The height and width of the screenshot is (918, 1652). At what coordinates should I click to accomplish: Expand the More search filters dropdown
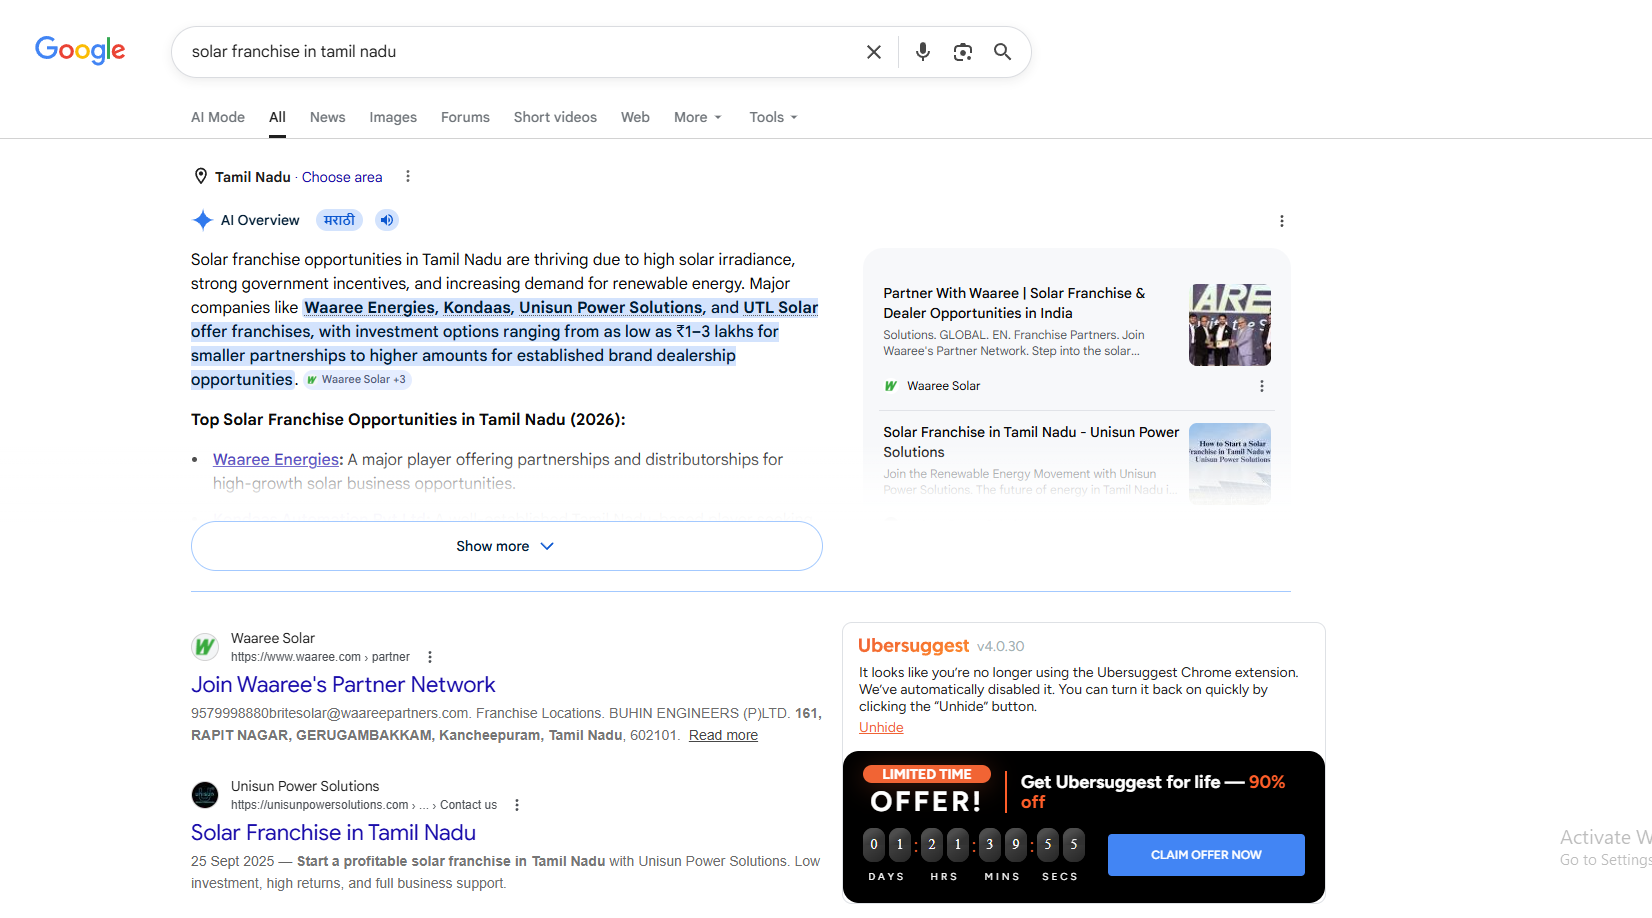[x=698, y=117]
